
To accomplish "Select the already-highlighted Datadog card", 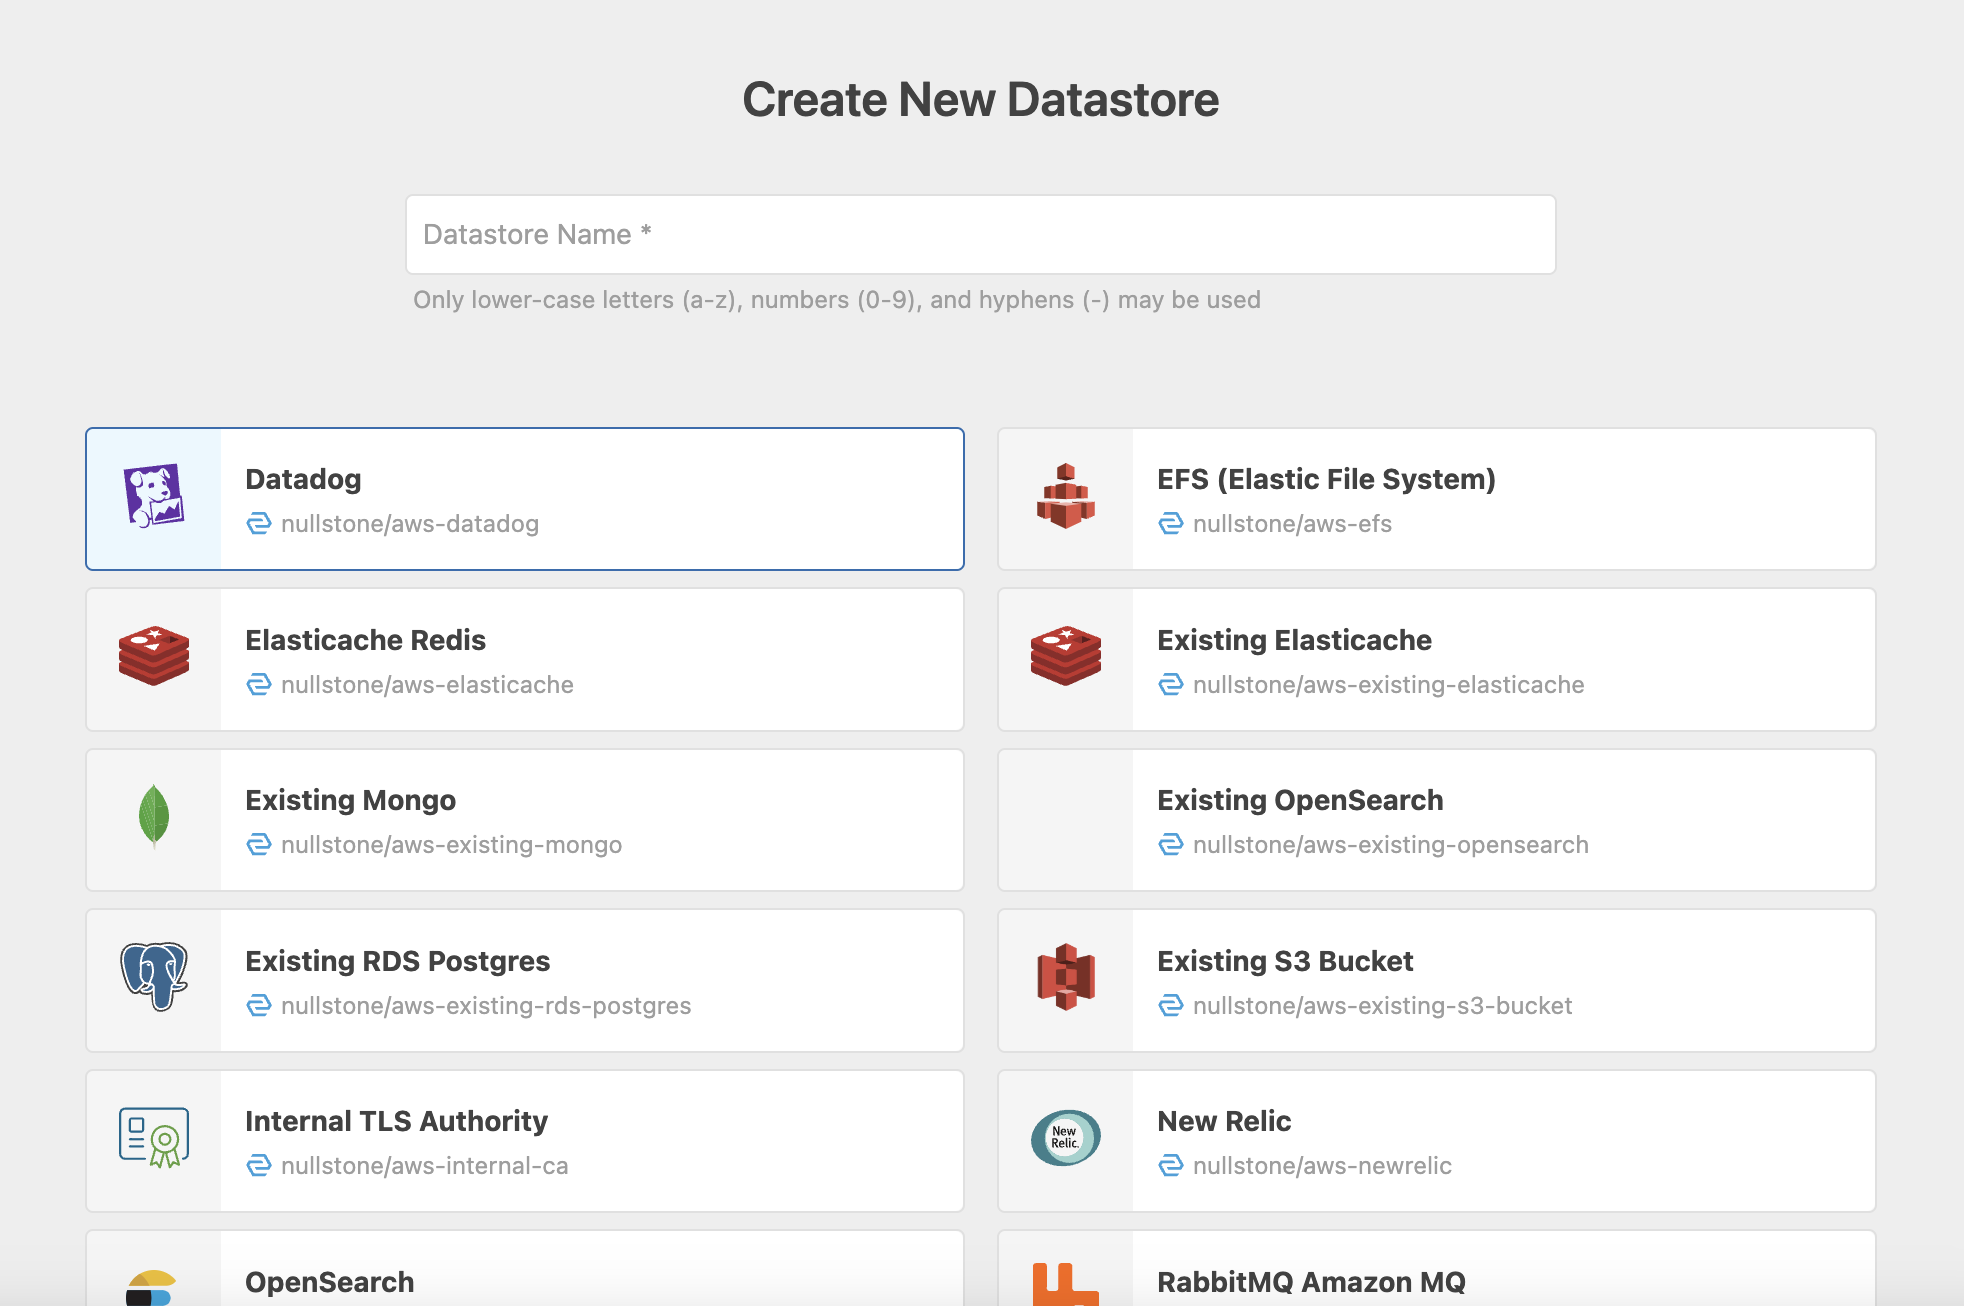I will point(525,498).
